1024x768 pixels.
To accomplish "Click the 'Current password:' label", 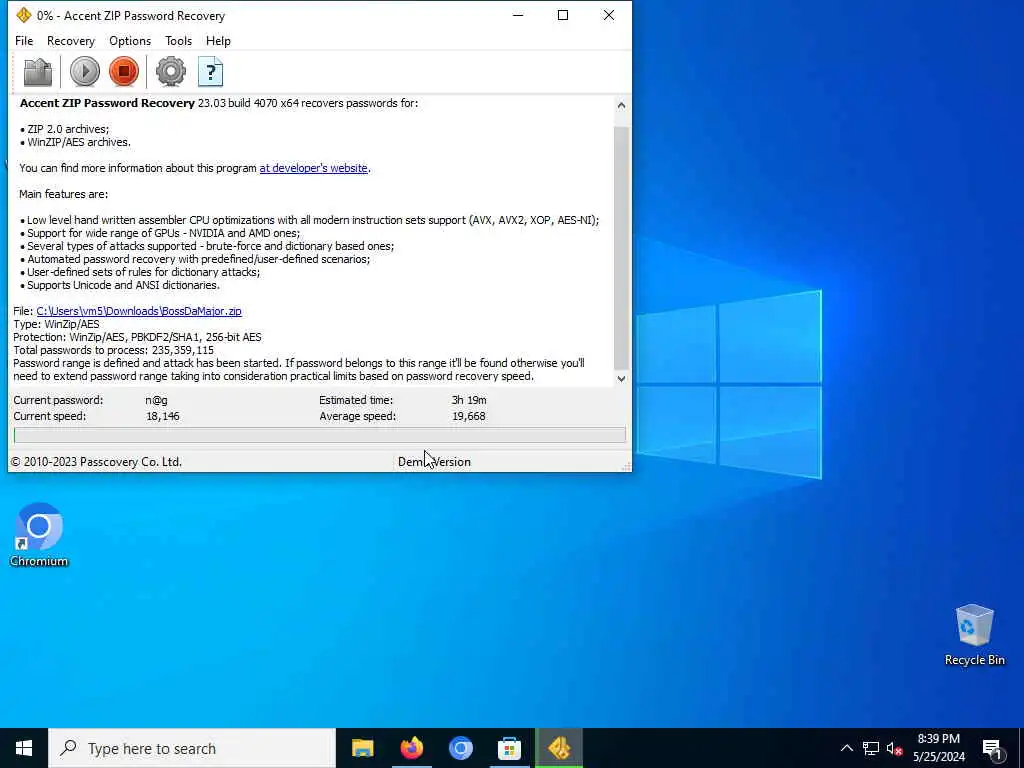I will coord(58,400).
